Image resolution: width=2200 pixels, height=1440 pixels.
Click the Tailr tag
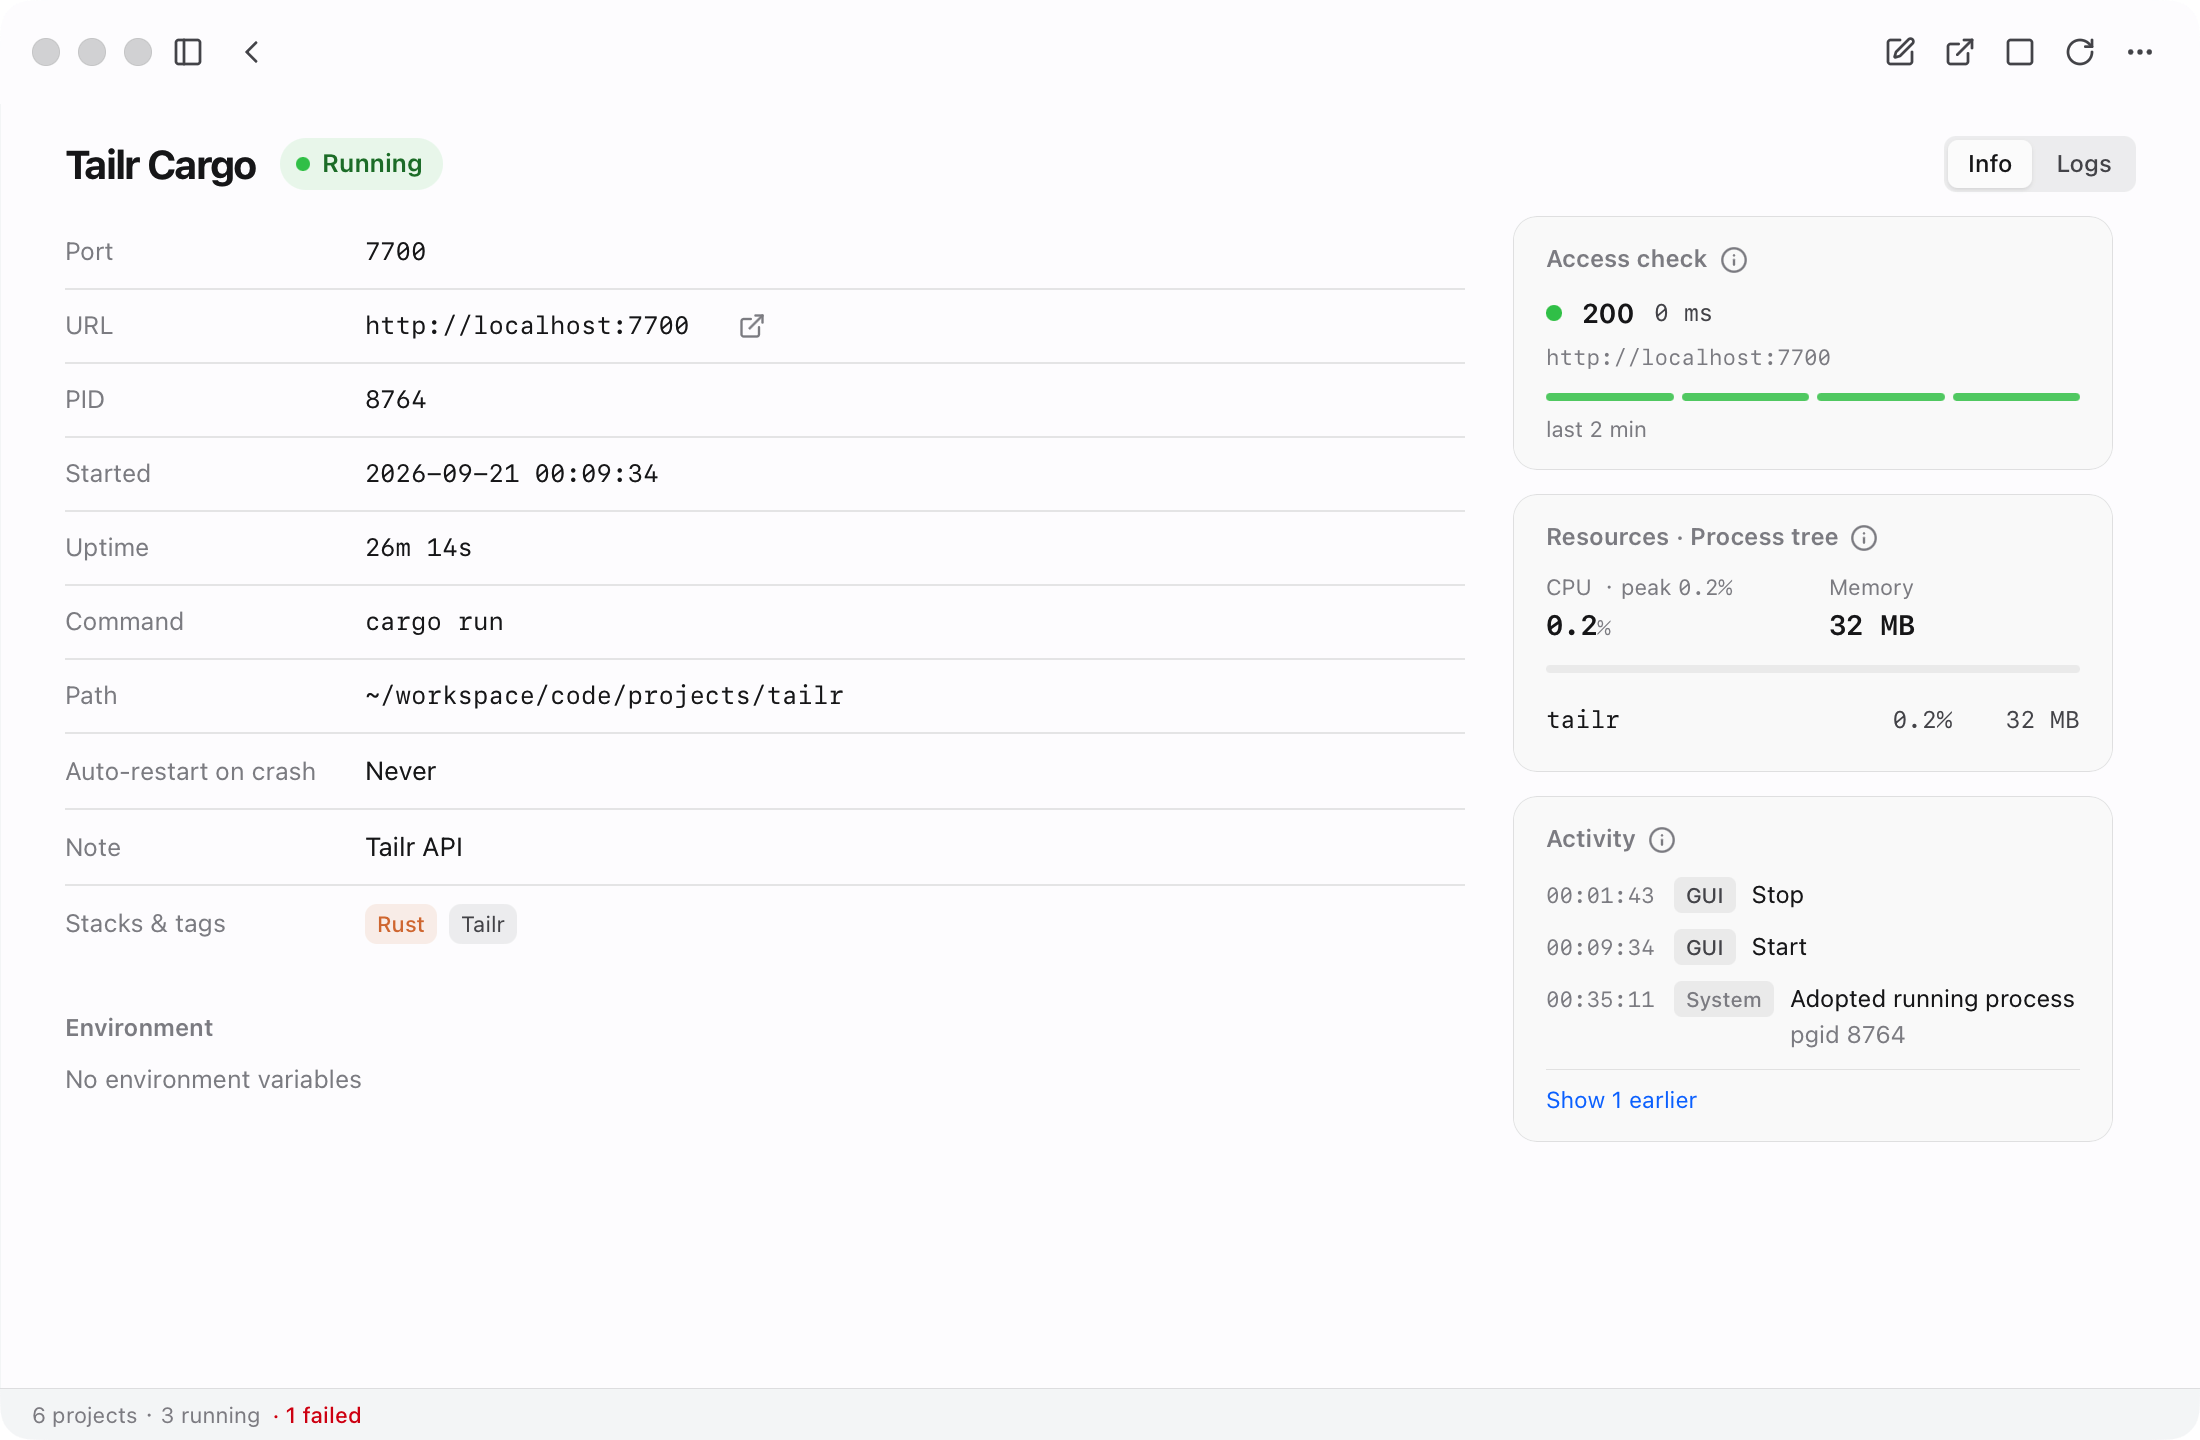(483, 924)
